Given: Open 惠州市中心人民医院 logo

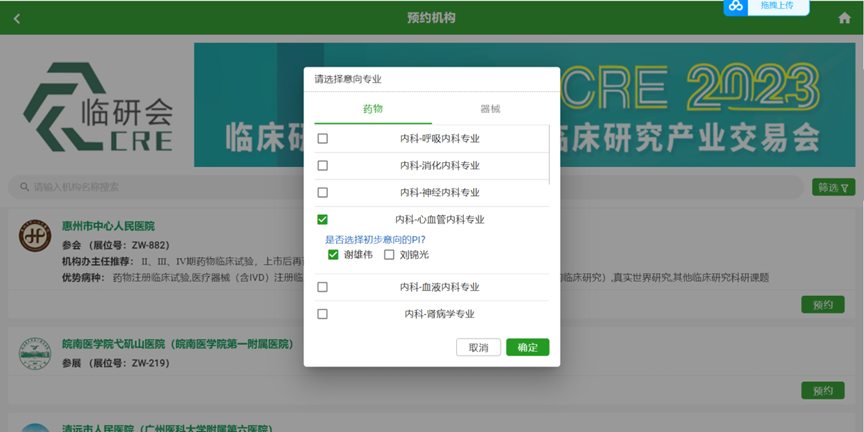Looking at the screenshot, I should point(35,235).
